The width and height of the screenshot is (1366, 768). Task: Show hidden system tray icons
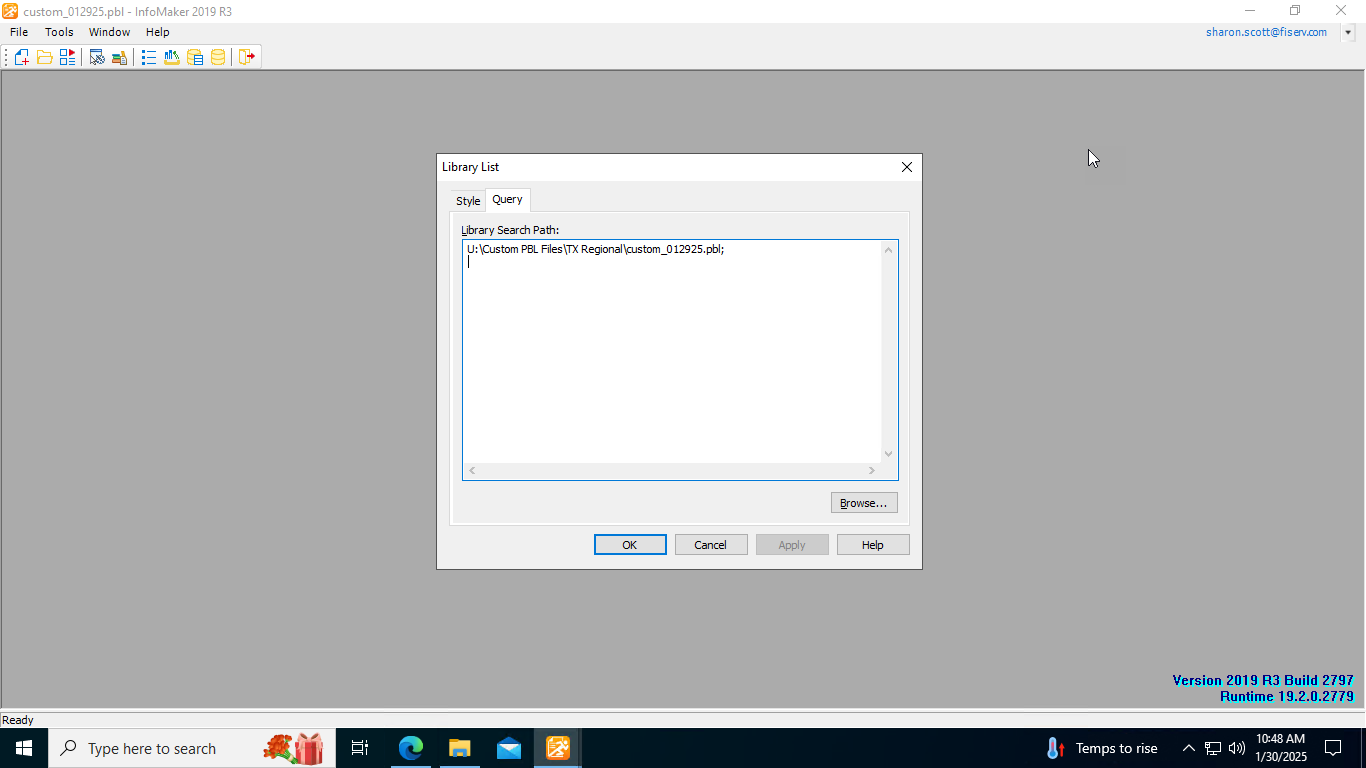click(x=1188, y=748)
